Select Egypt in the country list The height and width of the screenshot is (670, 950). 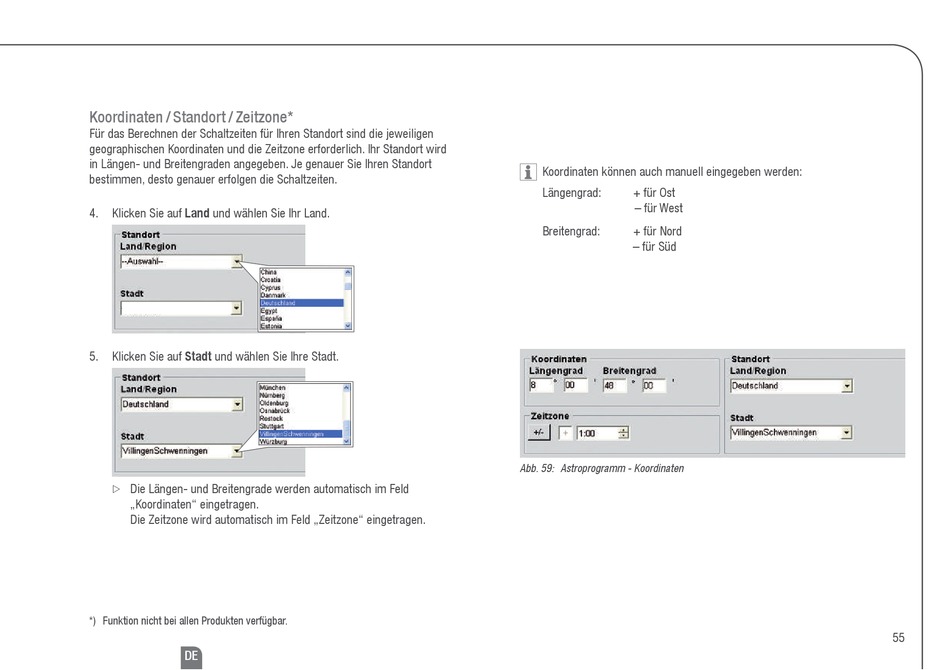[268, 311]
